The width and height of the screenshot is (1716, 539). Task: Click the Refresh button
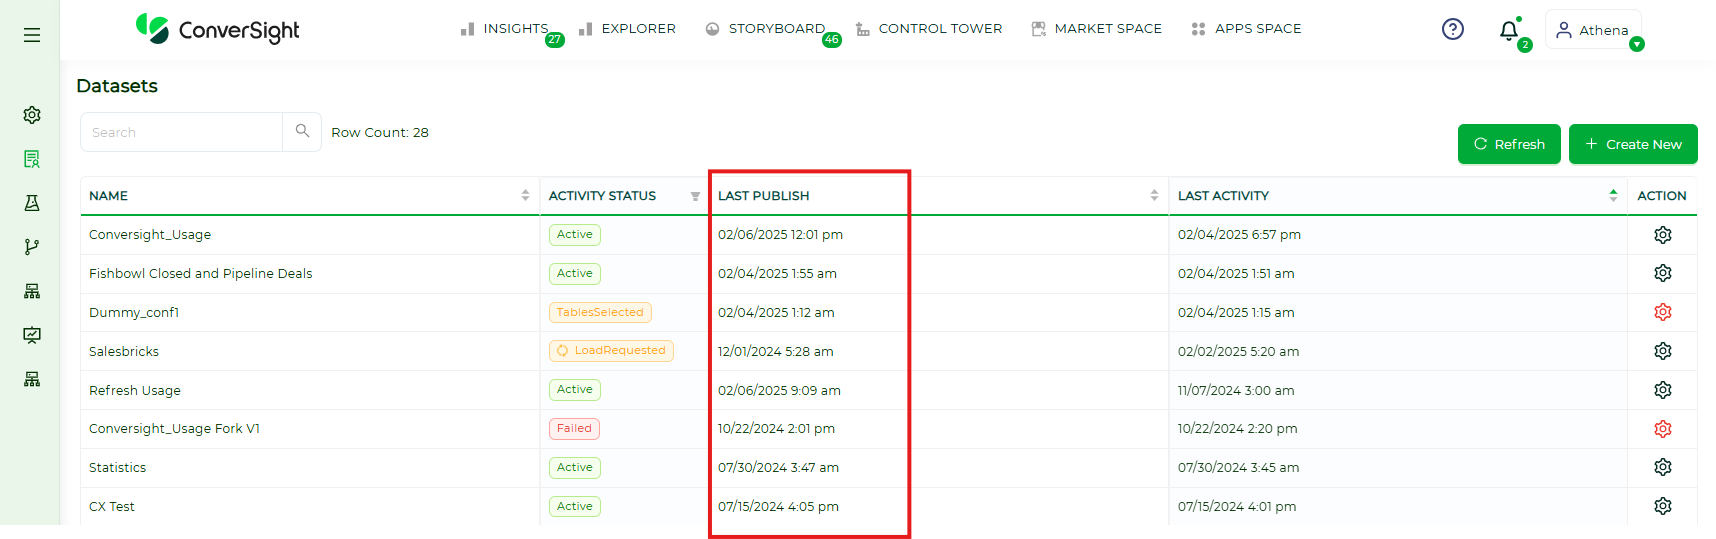click(x=1508, y=144)
